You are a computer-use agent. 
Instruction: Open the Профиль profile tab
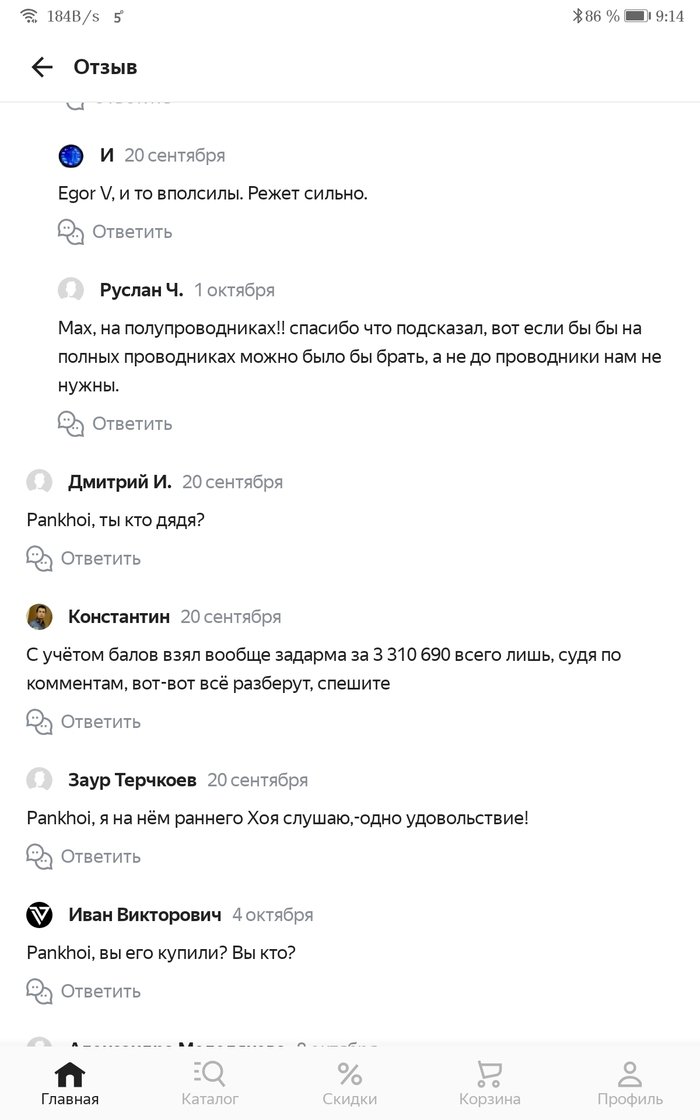click(630, 1083)
